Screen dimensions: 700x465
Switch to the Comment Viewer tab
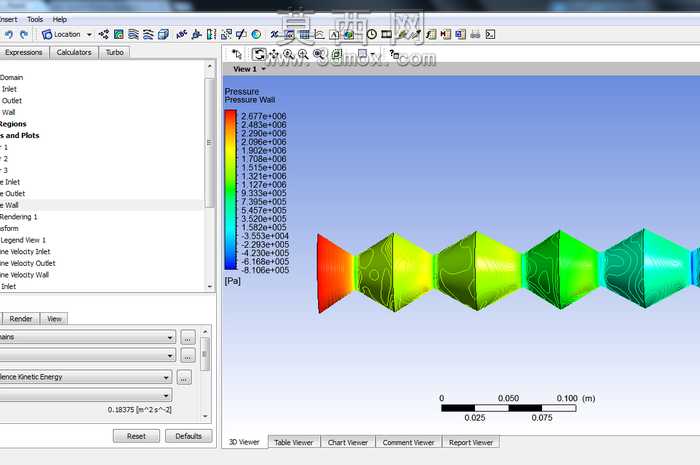pyautogui.click(x=408, y=442)
